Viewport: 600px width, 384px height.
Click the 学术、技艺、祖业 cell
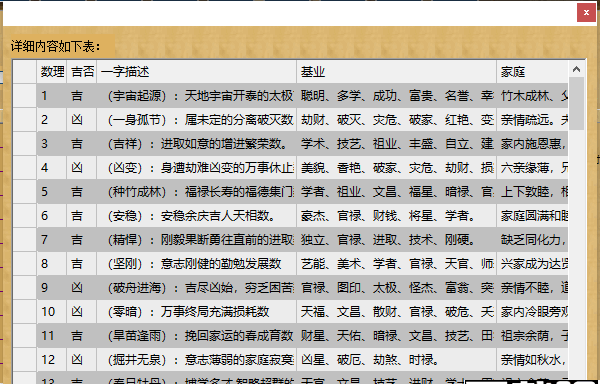pyautogui.click(x=396, y=144)
